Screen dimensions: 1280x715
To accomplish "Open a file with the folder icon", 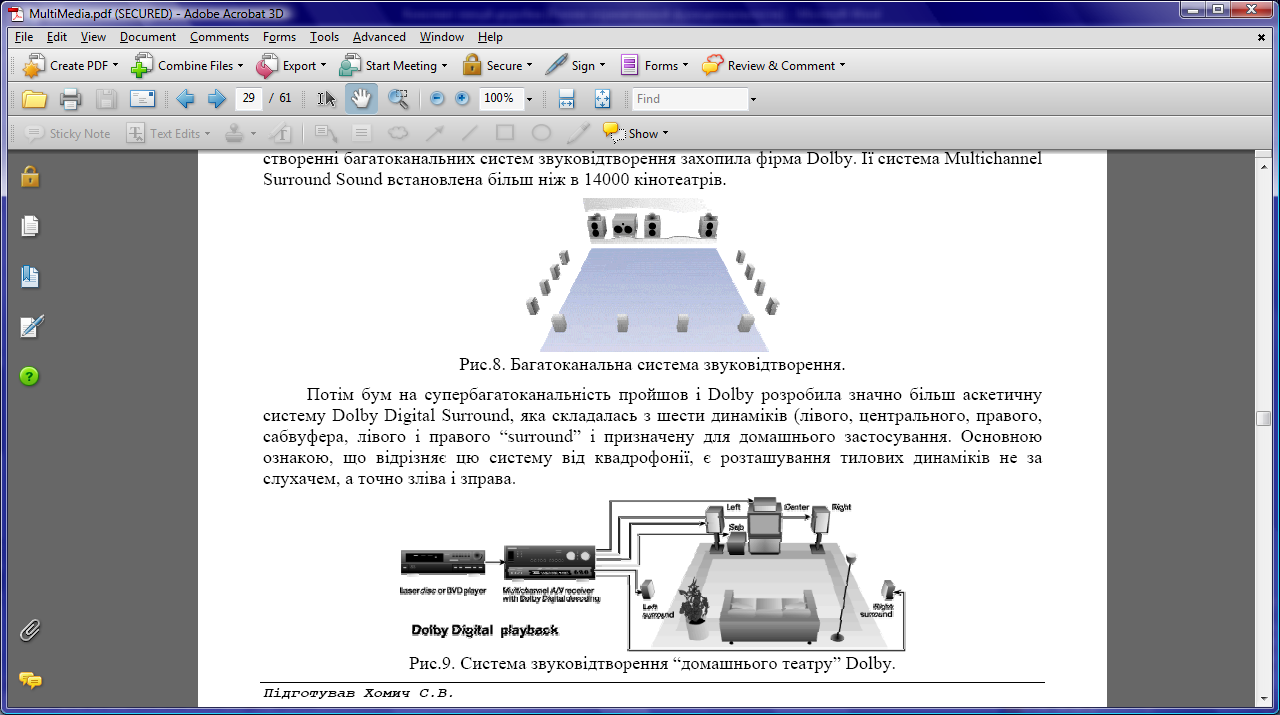I will [x=35, y=98].
